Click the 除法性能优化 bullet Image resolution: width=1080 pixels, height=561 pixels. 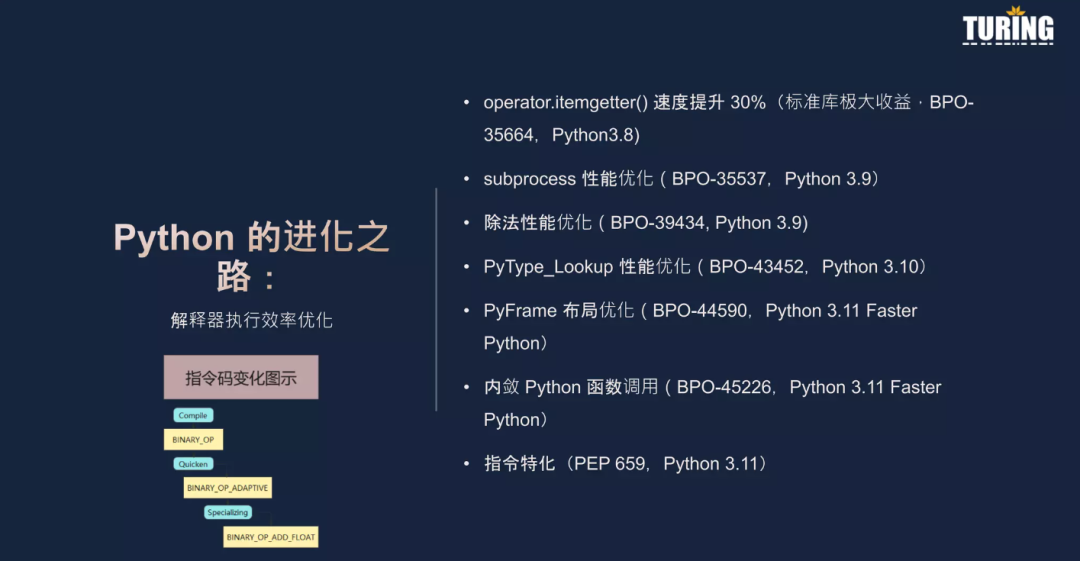(x=645, y=223)
